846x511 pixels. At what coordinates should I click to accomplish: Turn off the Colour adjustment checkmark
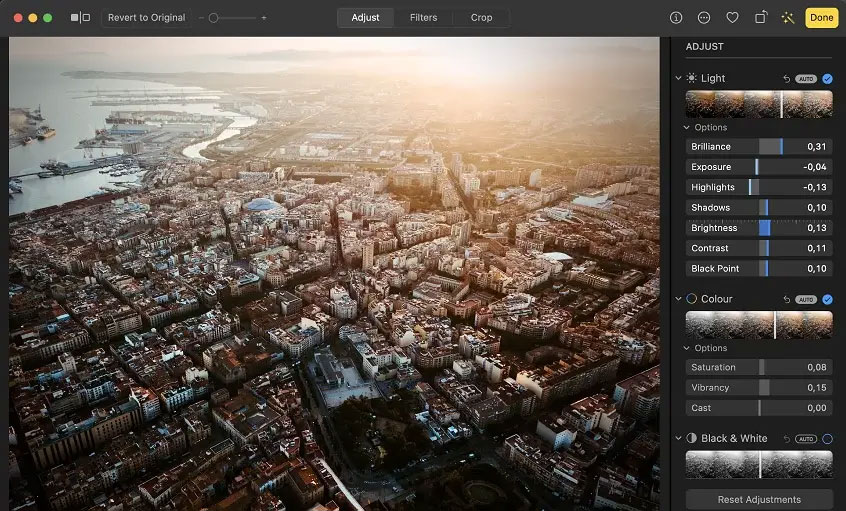tap(827, 299)
